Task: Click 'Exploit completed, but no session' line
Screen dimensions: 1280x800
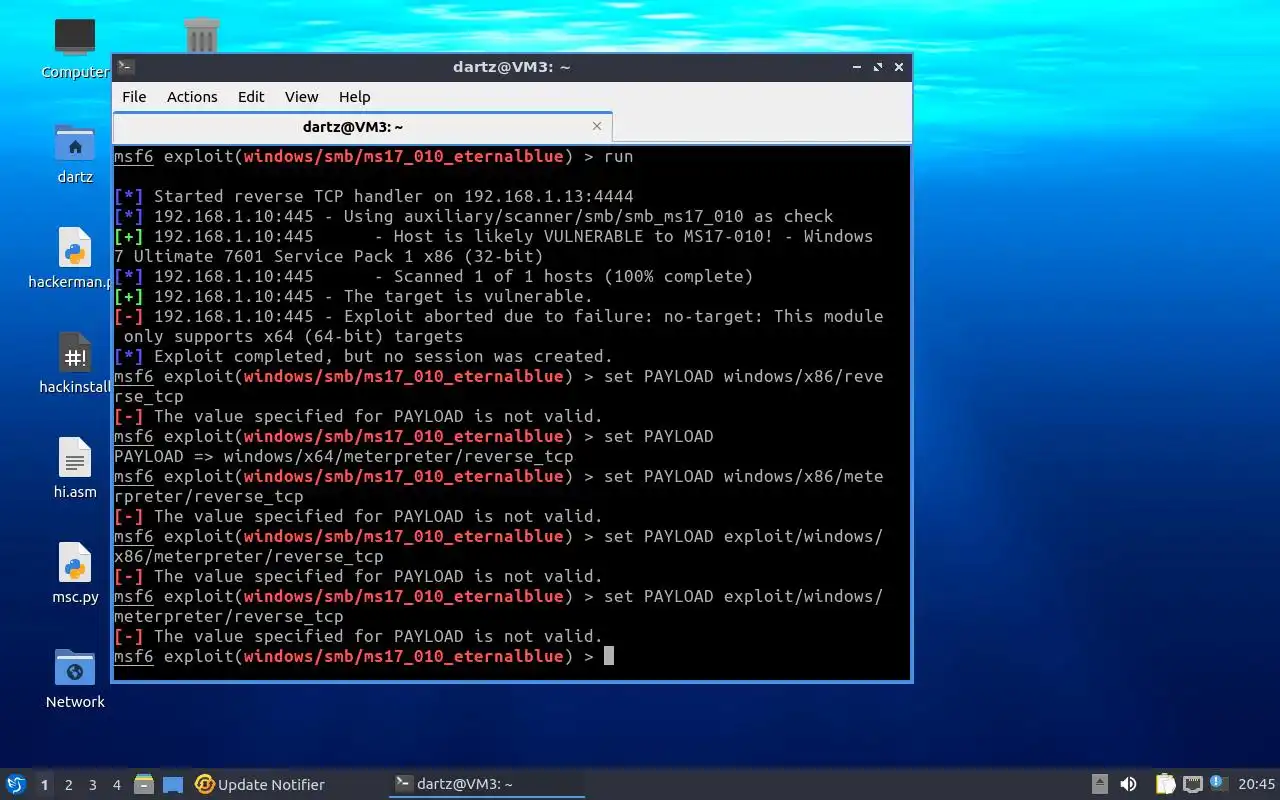Action: click(x=364, y=356)
